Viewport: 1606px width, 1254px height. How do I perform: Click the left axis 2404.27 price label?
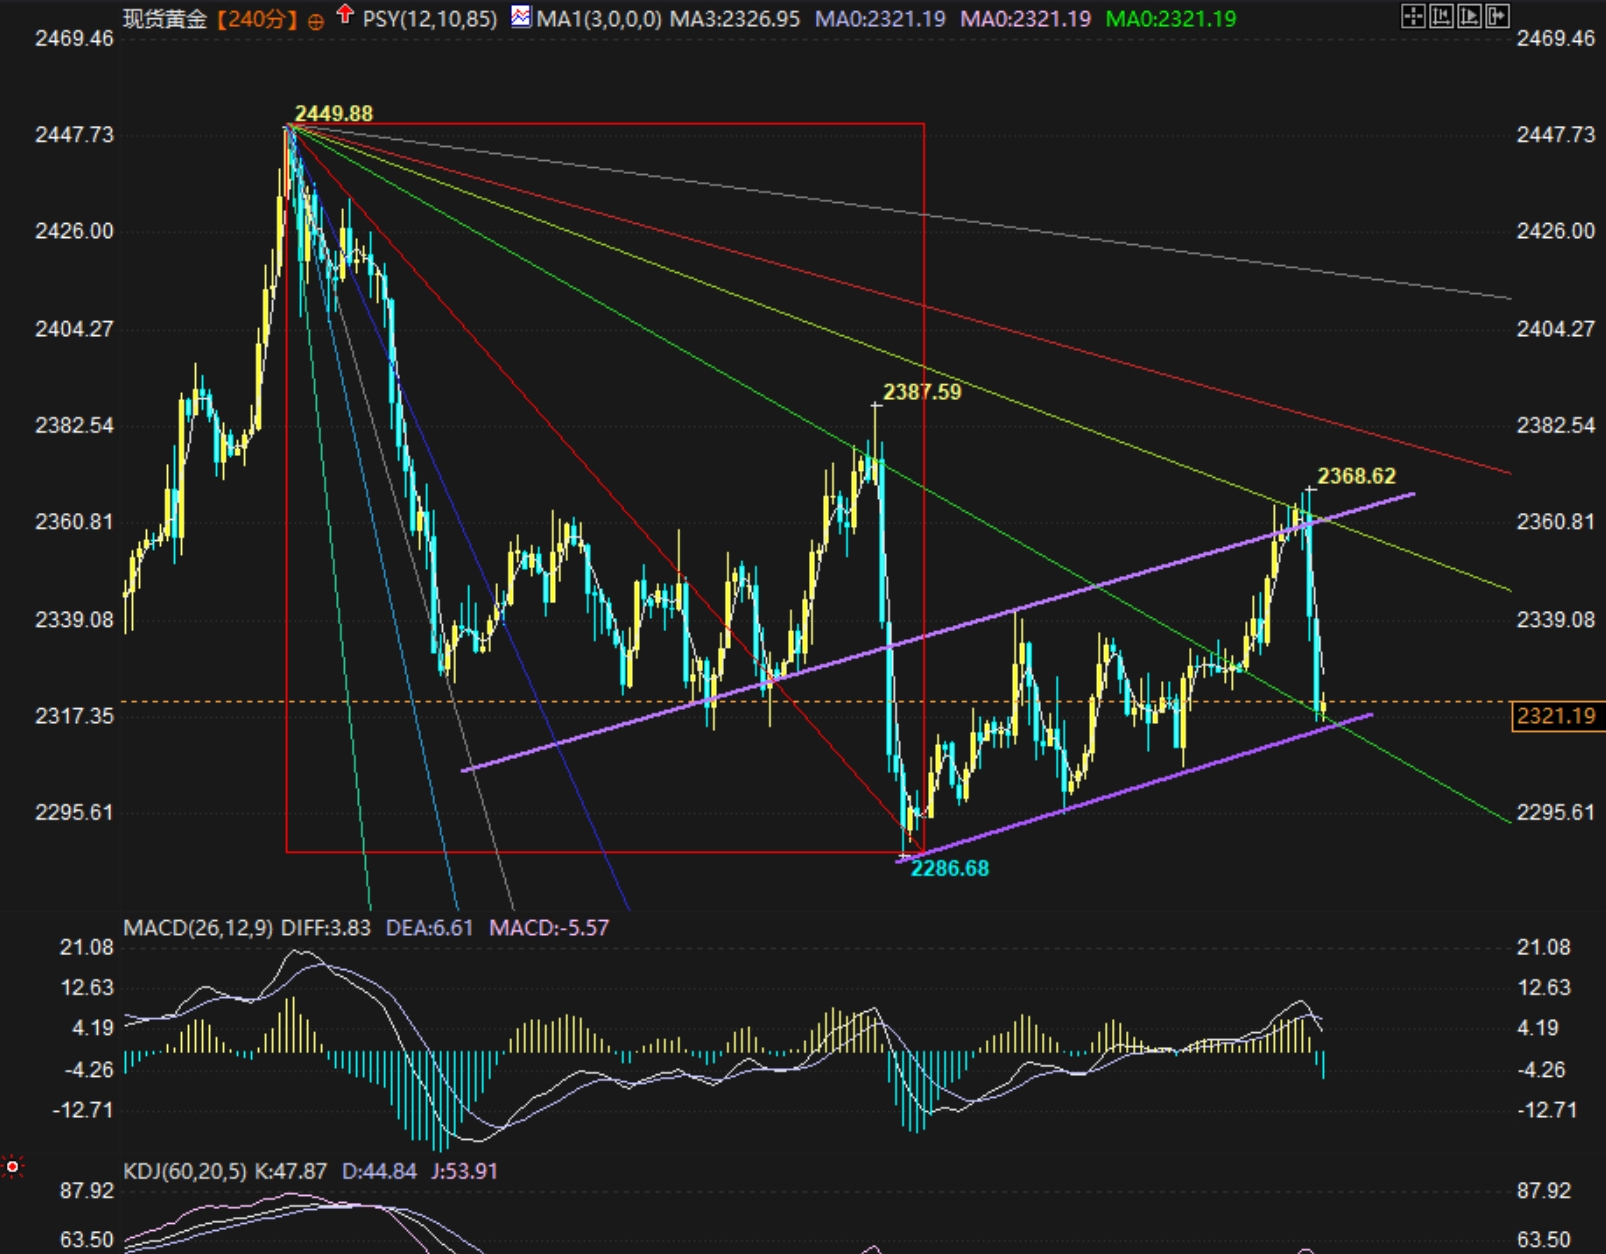(x=75, y=329)
